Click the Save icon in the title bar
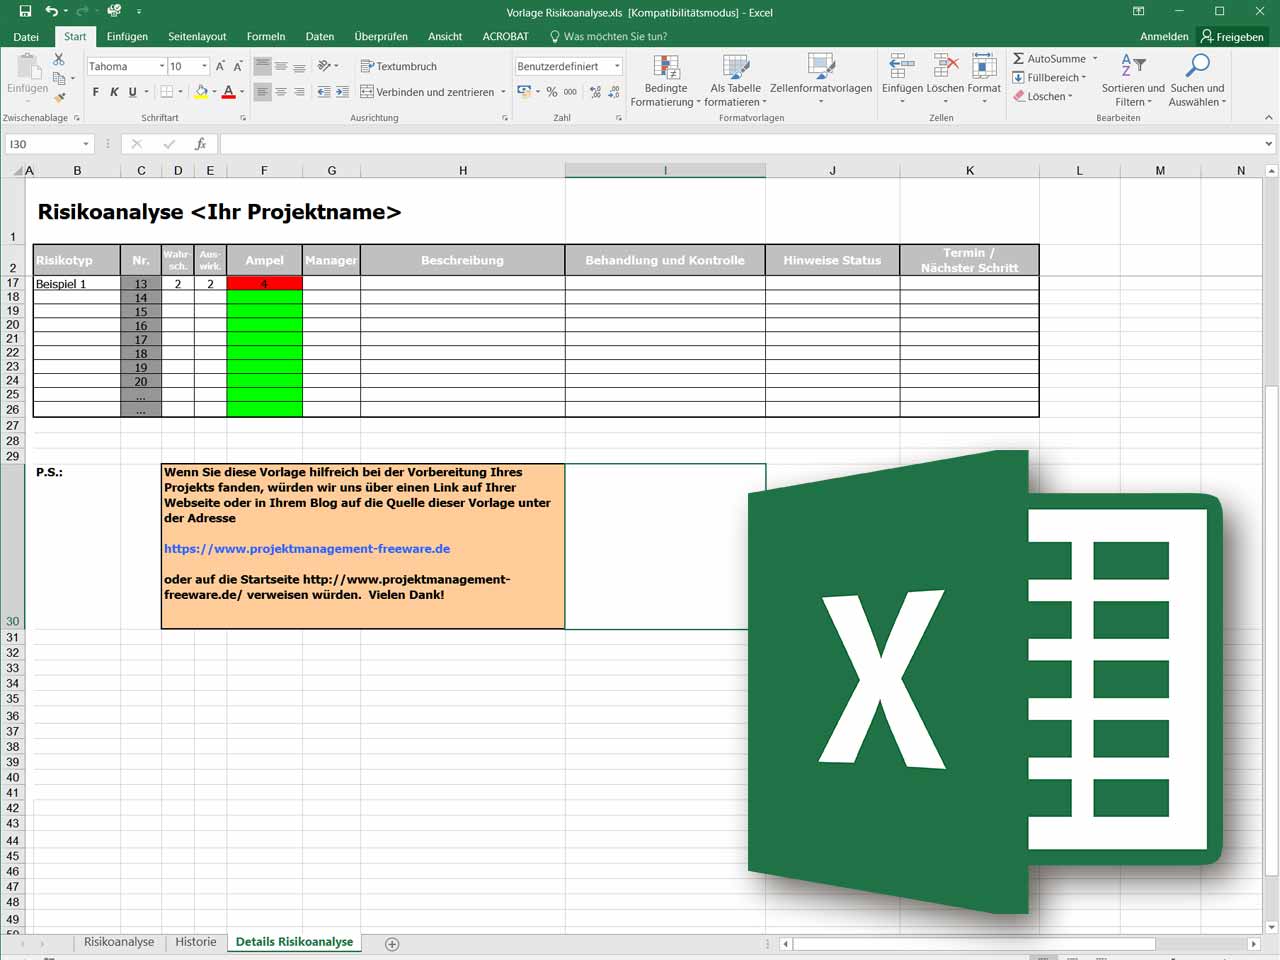This screenshot has width=1280, height=960. pos(25,11)
